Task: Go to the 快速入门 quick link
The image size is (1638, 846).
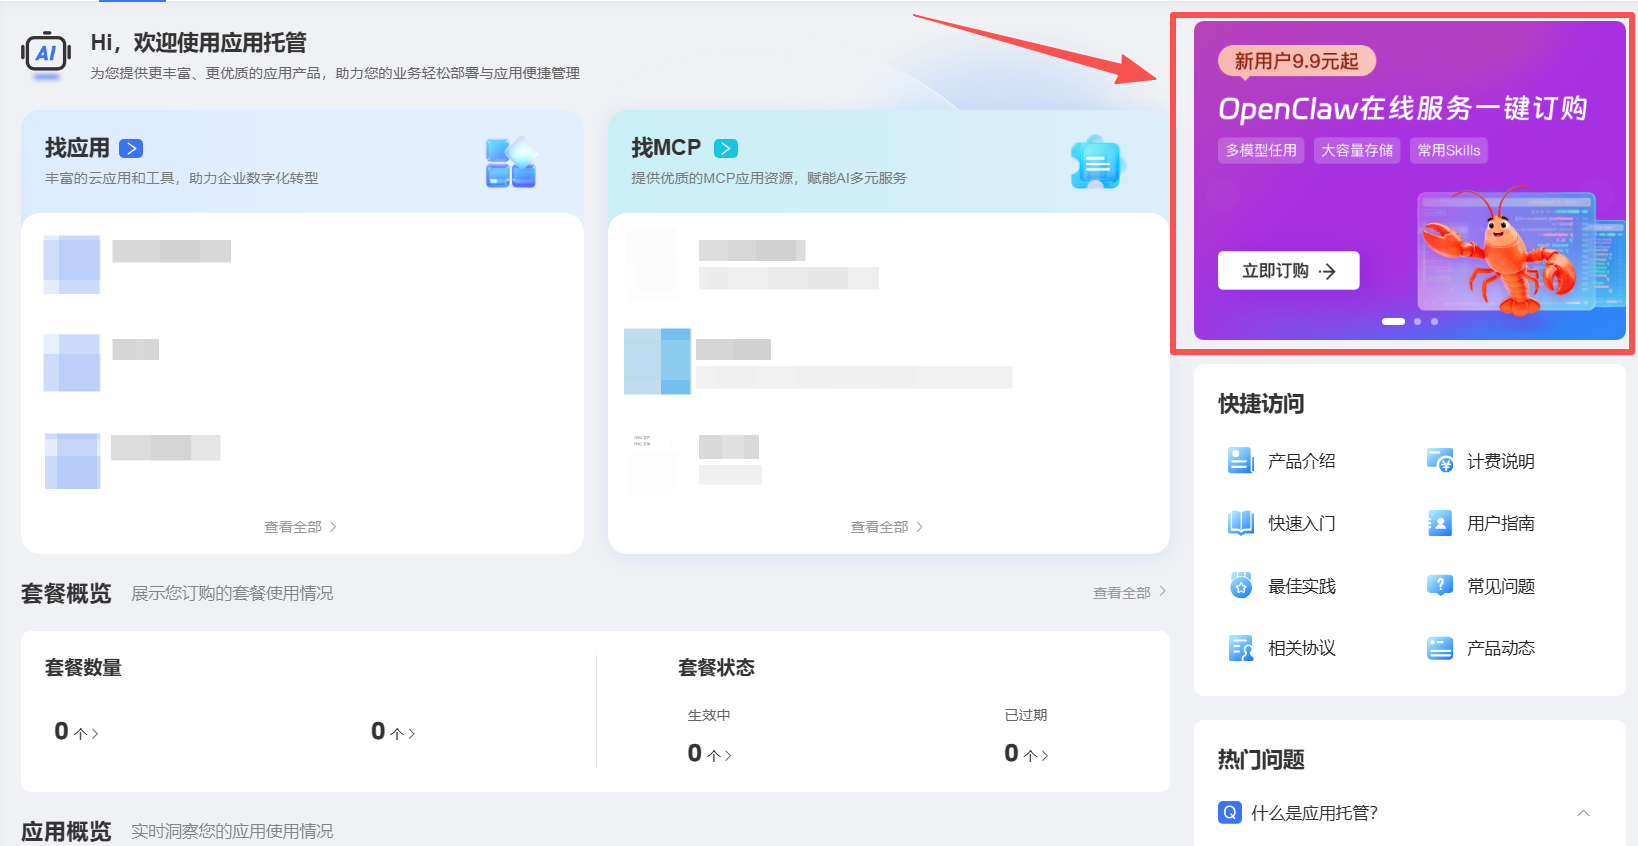Action: tap(1301, 523)
